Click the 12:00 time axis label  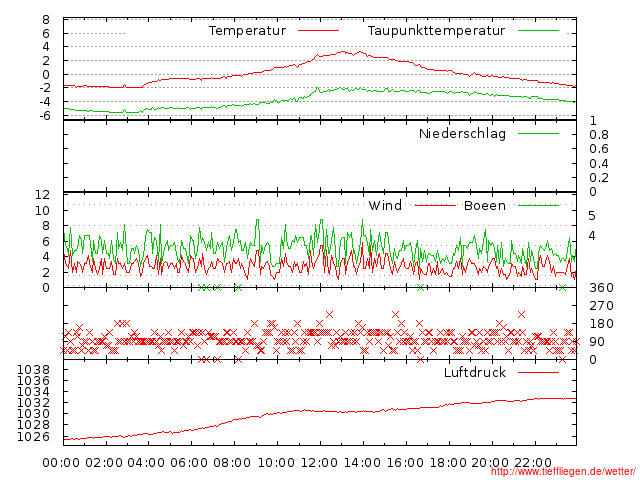(x=319, y=463)
